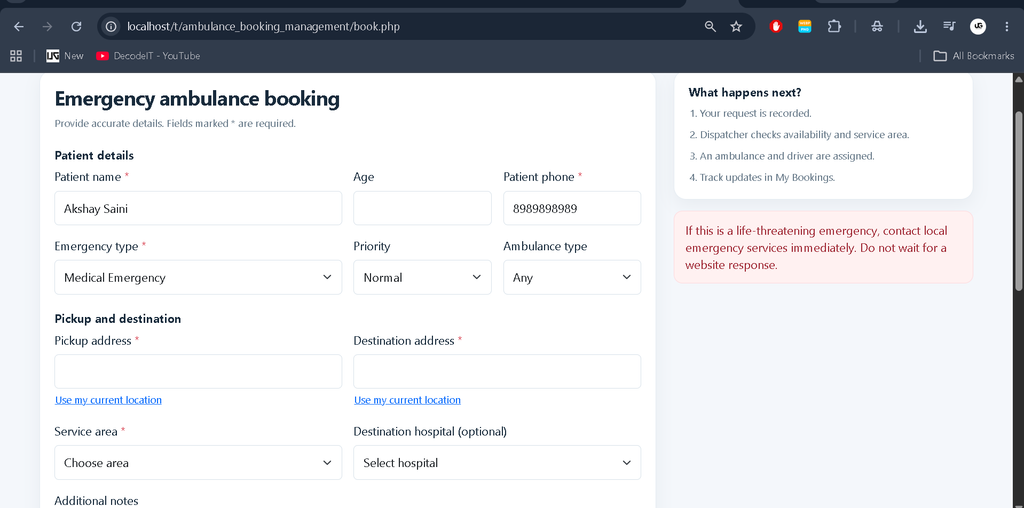
Task: Open the Priority dropdown showing Normal
Action: pos(423,278)
